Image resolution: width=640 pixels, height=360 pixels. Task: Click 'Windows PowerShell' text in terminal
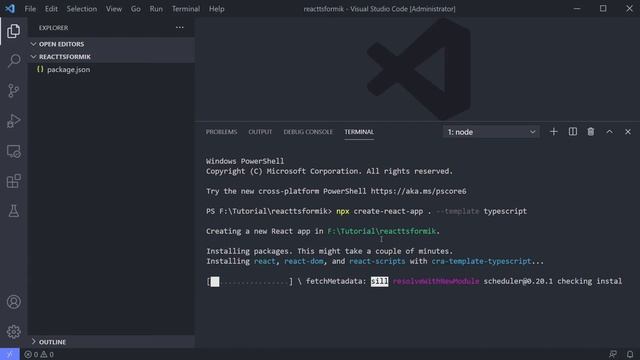pos(245,161)
